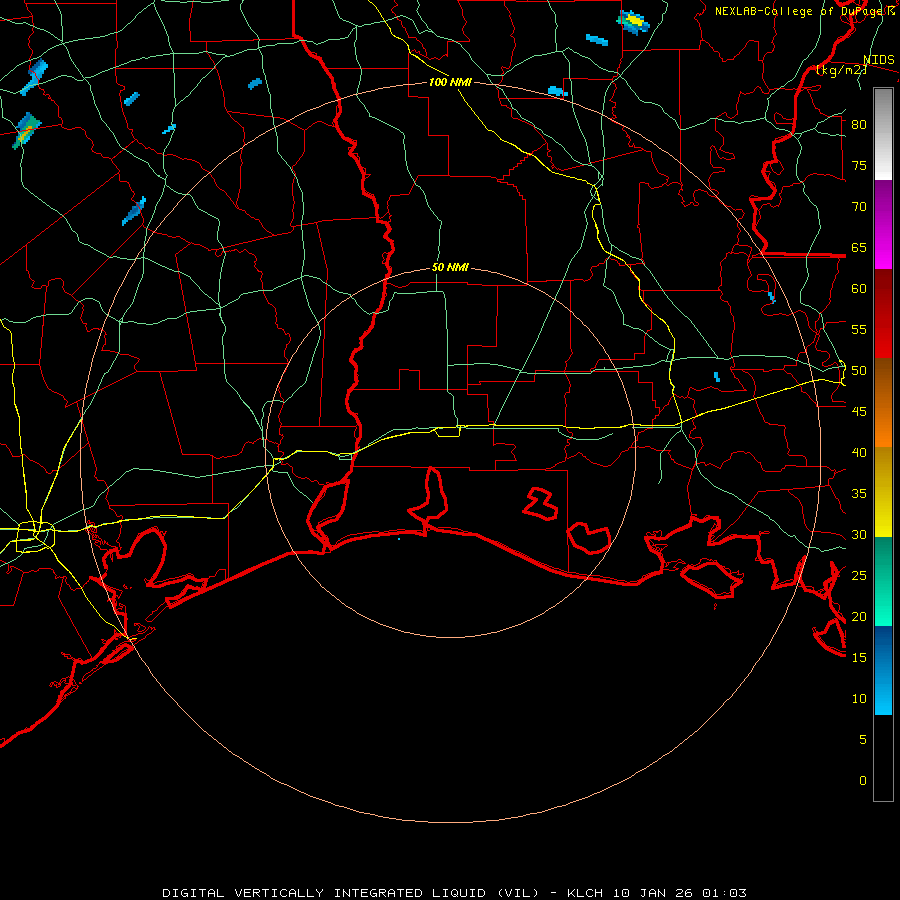Select the magenta-purple segment of the color bar

883,224
